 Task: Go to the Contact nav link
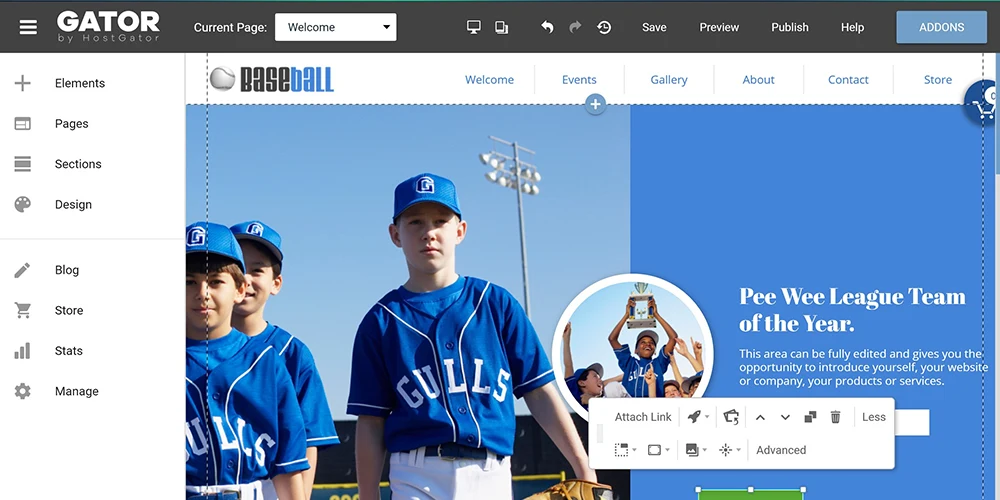[x=848, y=80]
